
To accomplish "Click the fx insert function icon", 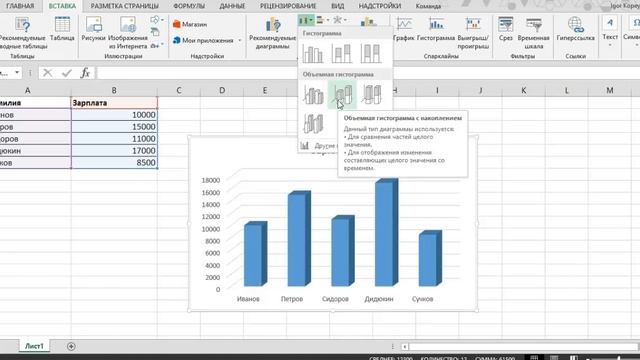I will click(x=85, y=73).
